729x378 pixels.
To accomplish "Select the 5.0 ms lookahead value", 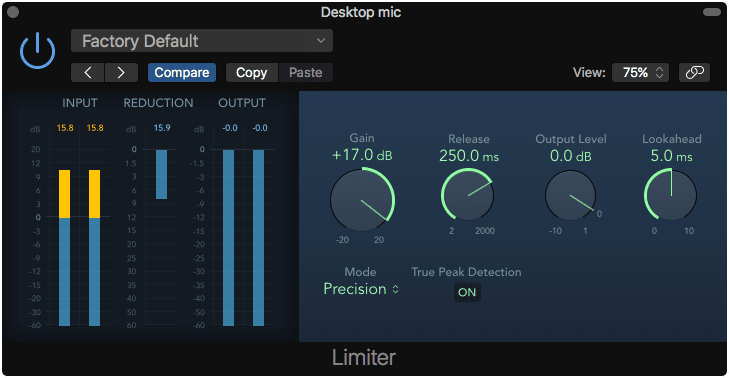I will (671, 156).
